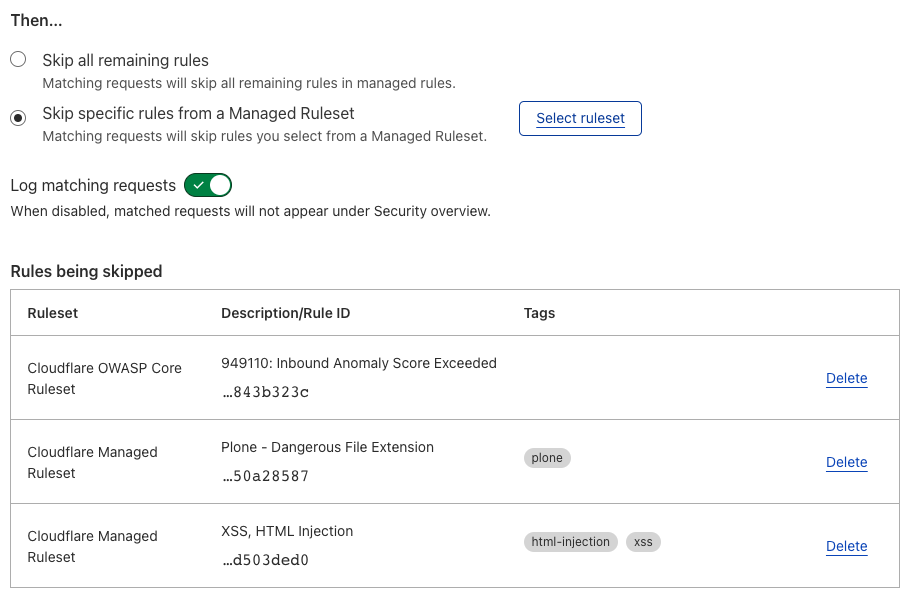Click the rule ID ending d503ded0
The image size is (911, 614).
(265, 560)
